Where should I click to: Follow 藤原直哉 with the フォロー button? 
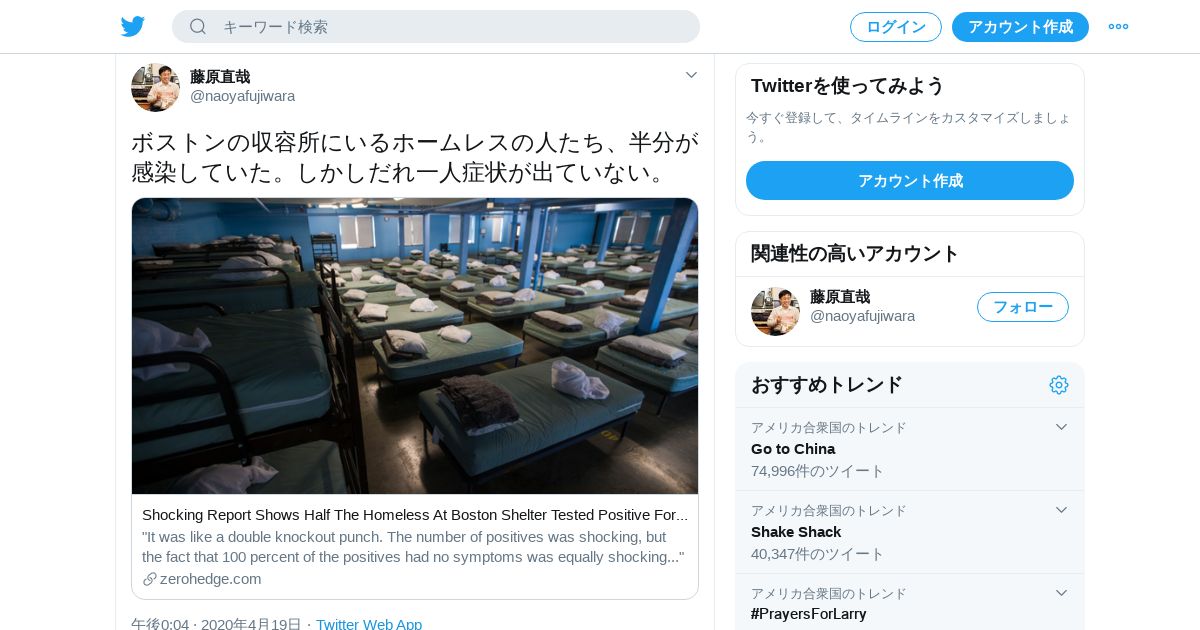click(x=1023, y=307)
